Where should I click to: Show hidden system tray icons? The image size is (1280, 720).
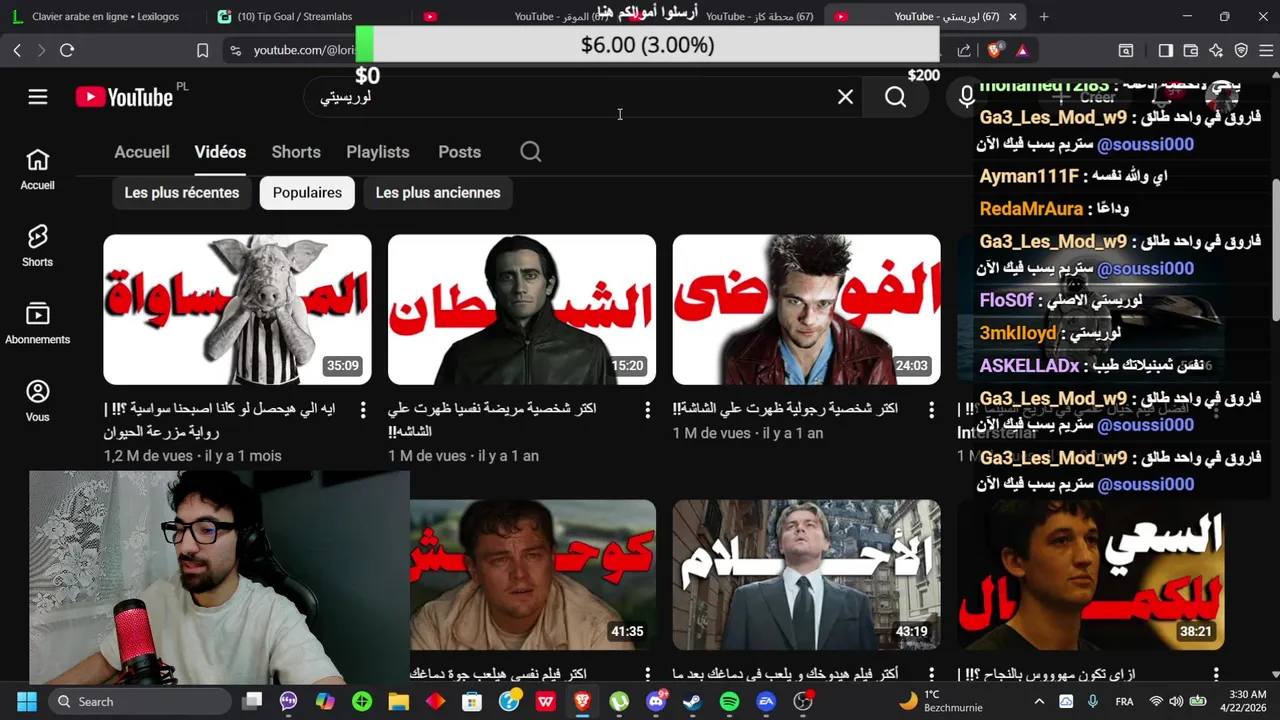coord(1039,701)
